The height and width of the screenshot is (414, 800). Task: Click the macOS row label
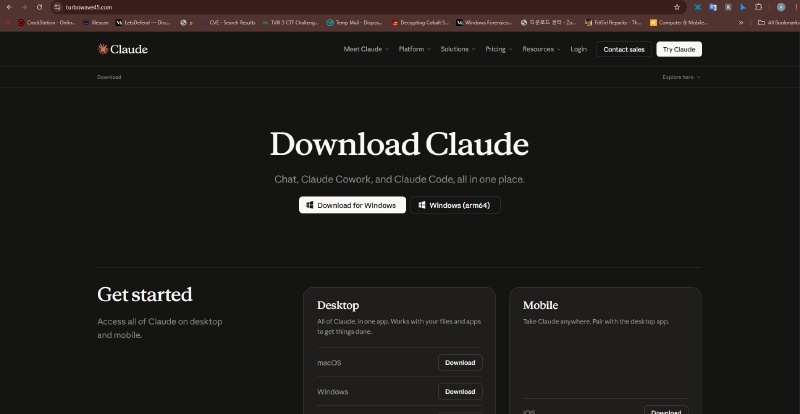329,363
